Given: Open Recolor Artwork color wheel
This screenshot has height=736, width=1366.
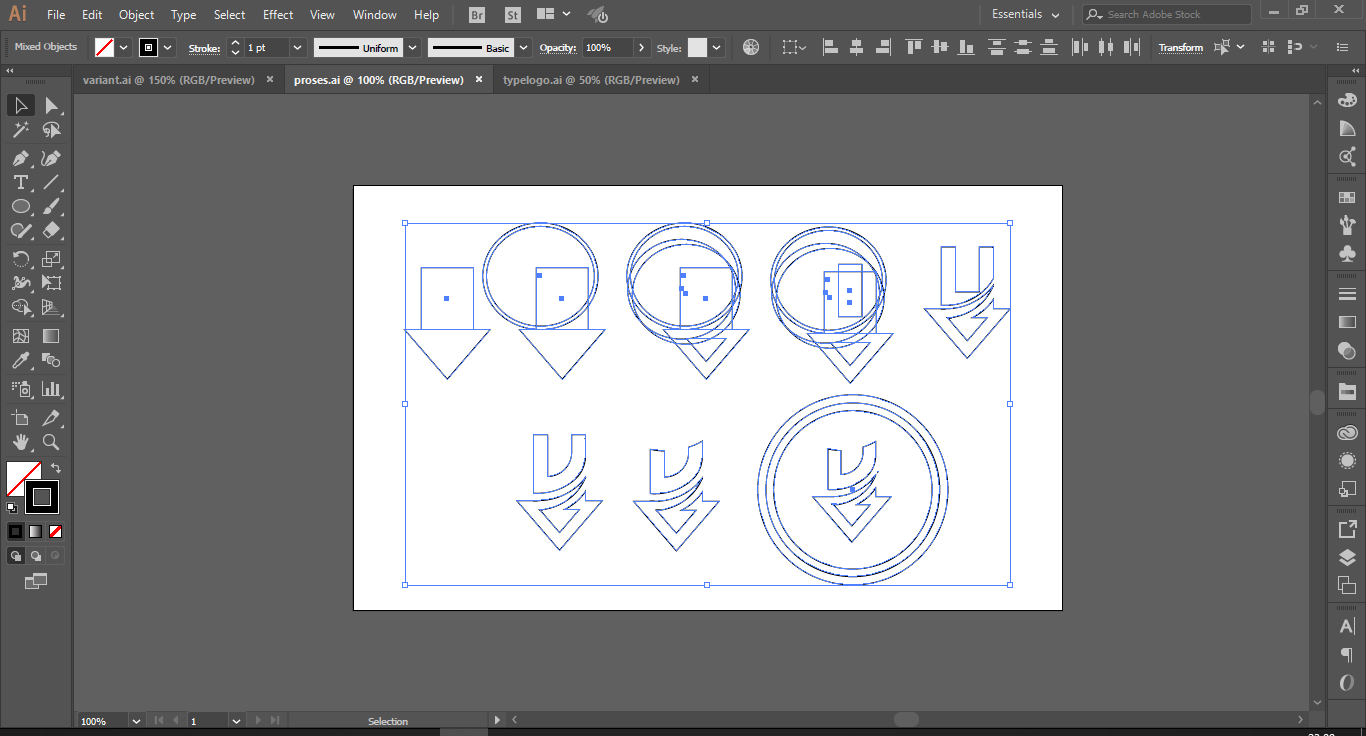Looking at the screenshot, I should 751,47.
